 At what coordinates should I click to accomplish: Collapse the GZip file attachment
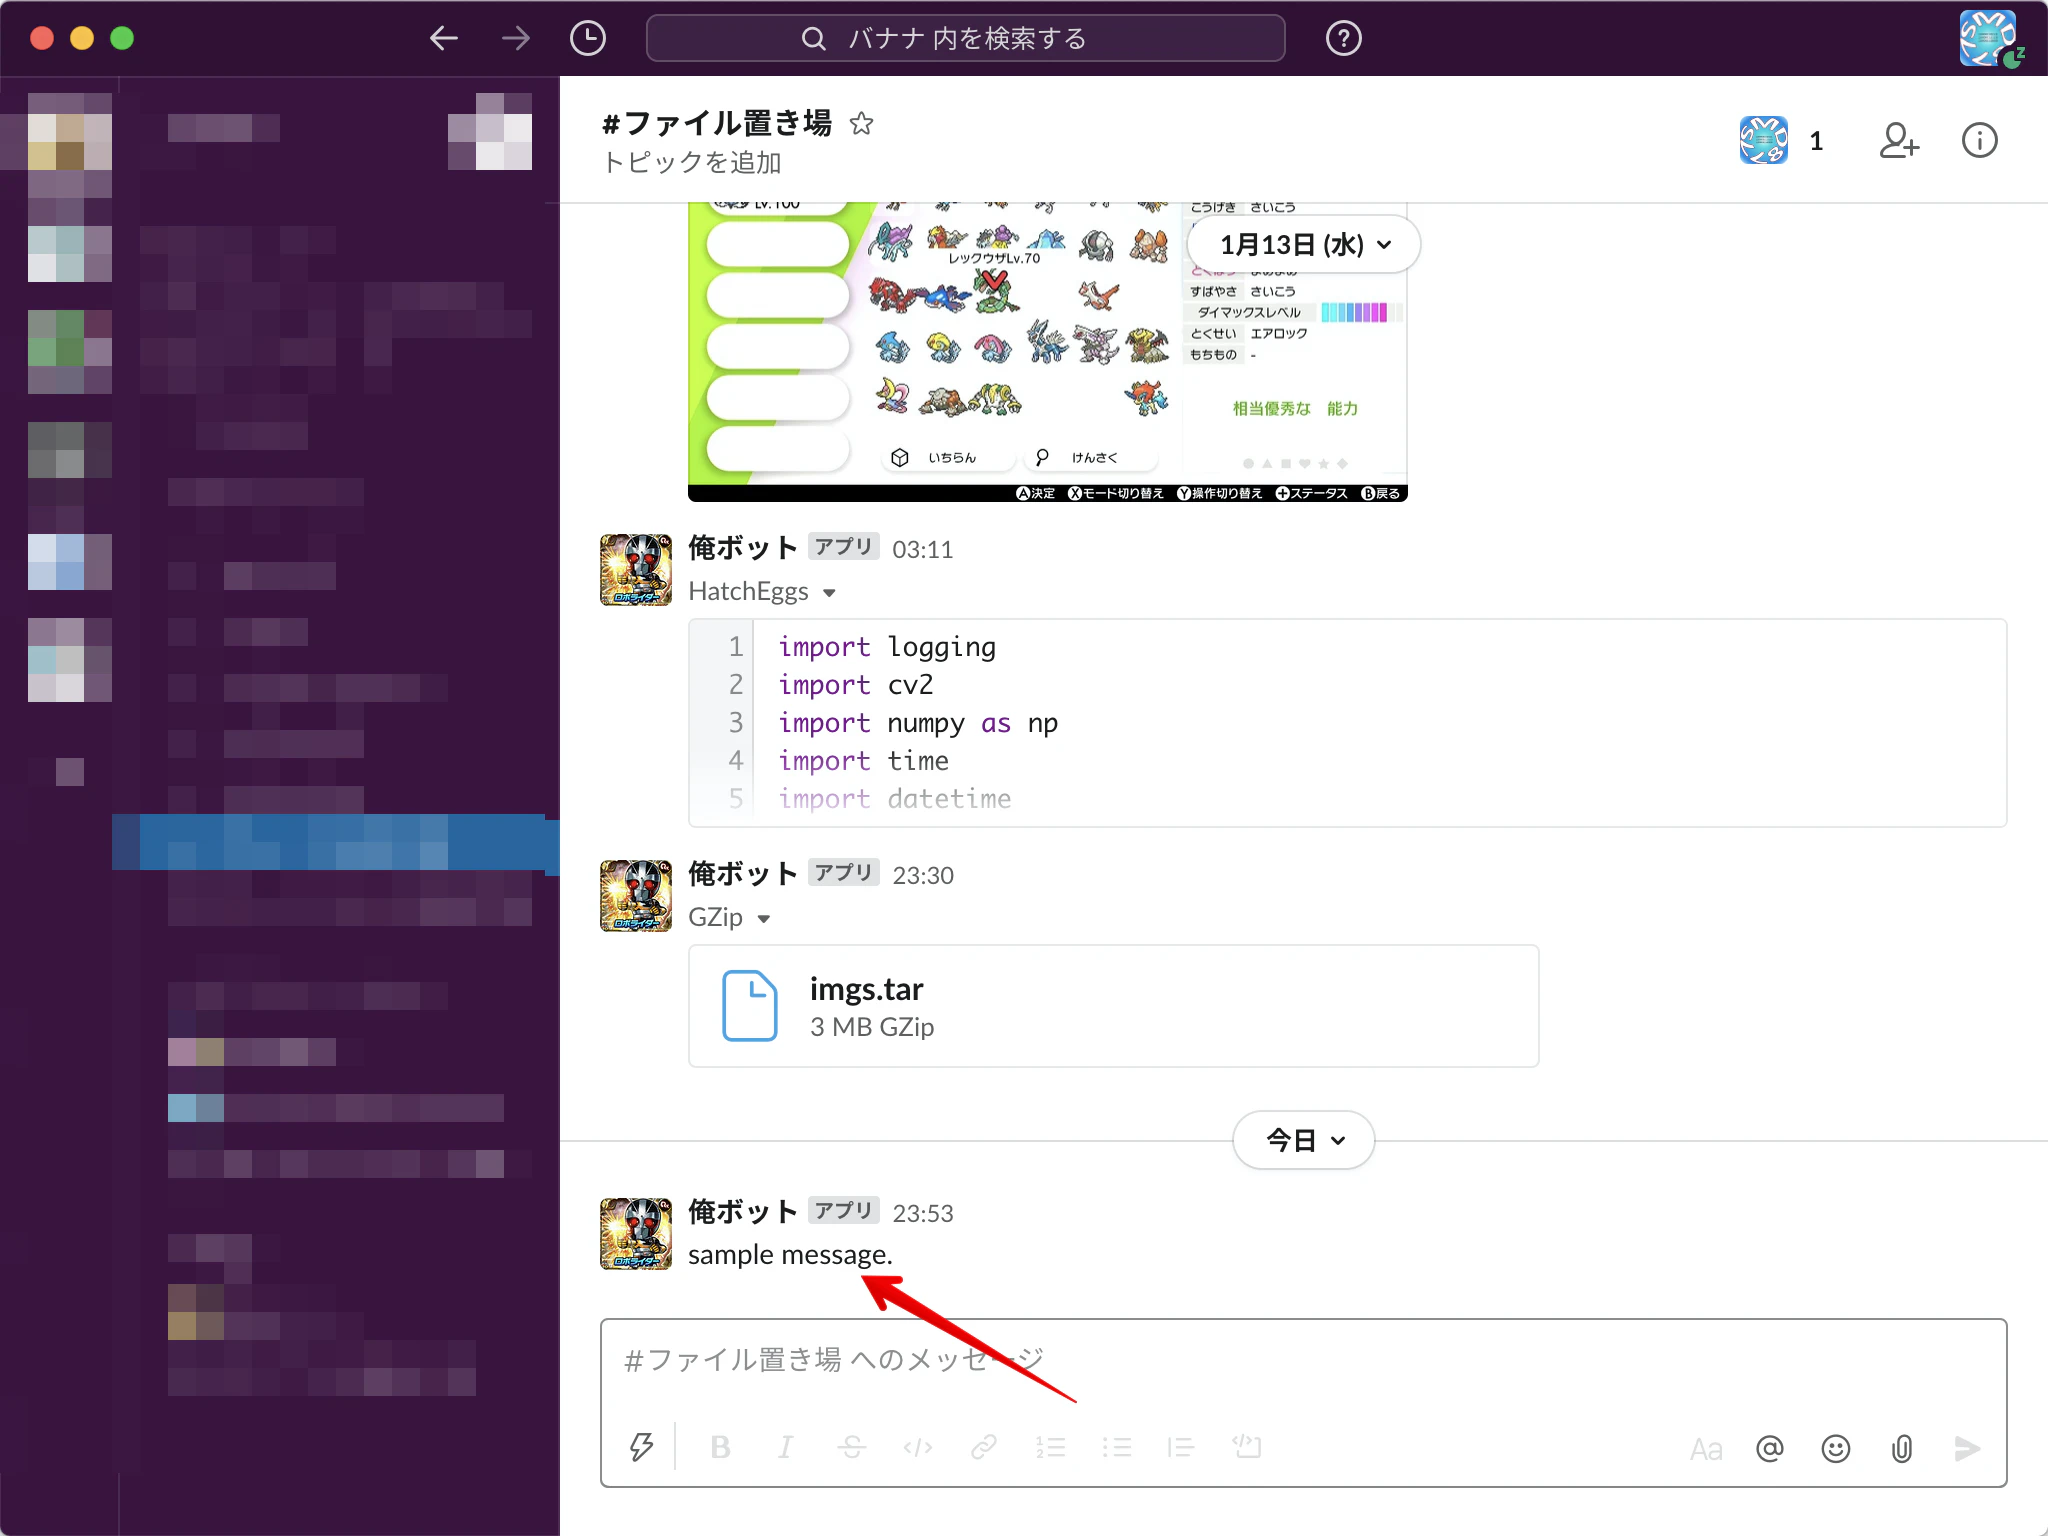(764, 919)
